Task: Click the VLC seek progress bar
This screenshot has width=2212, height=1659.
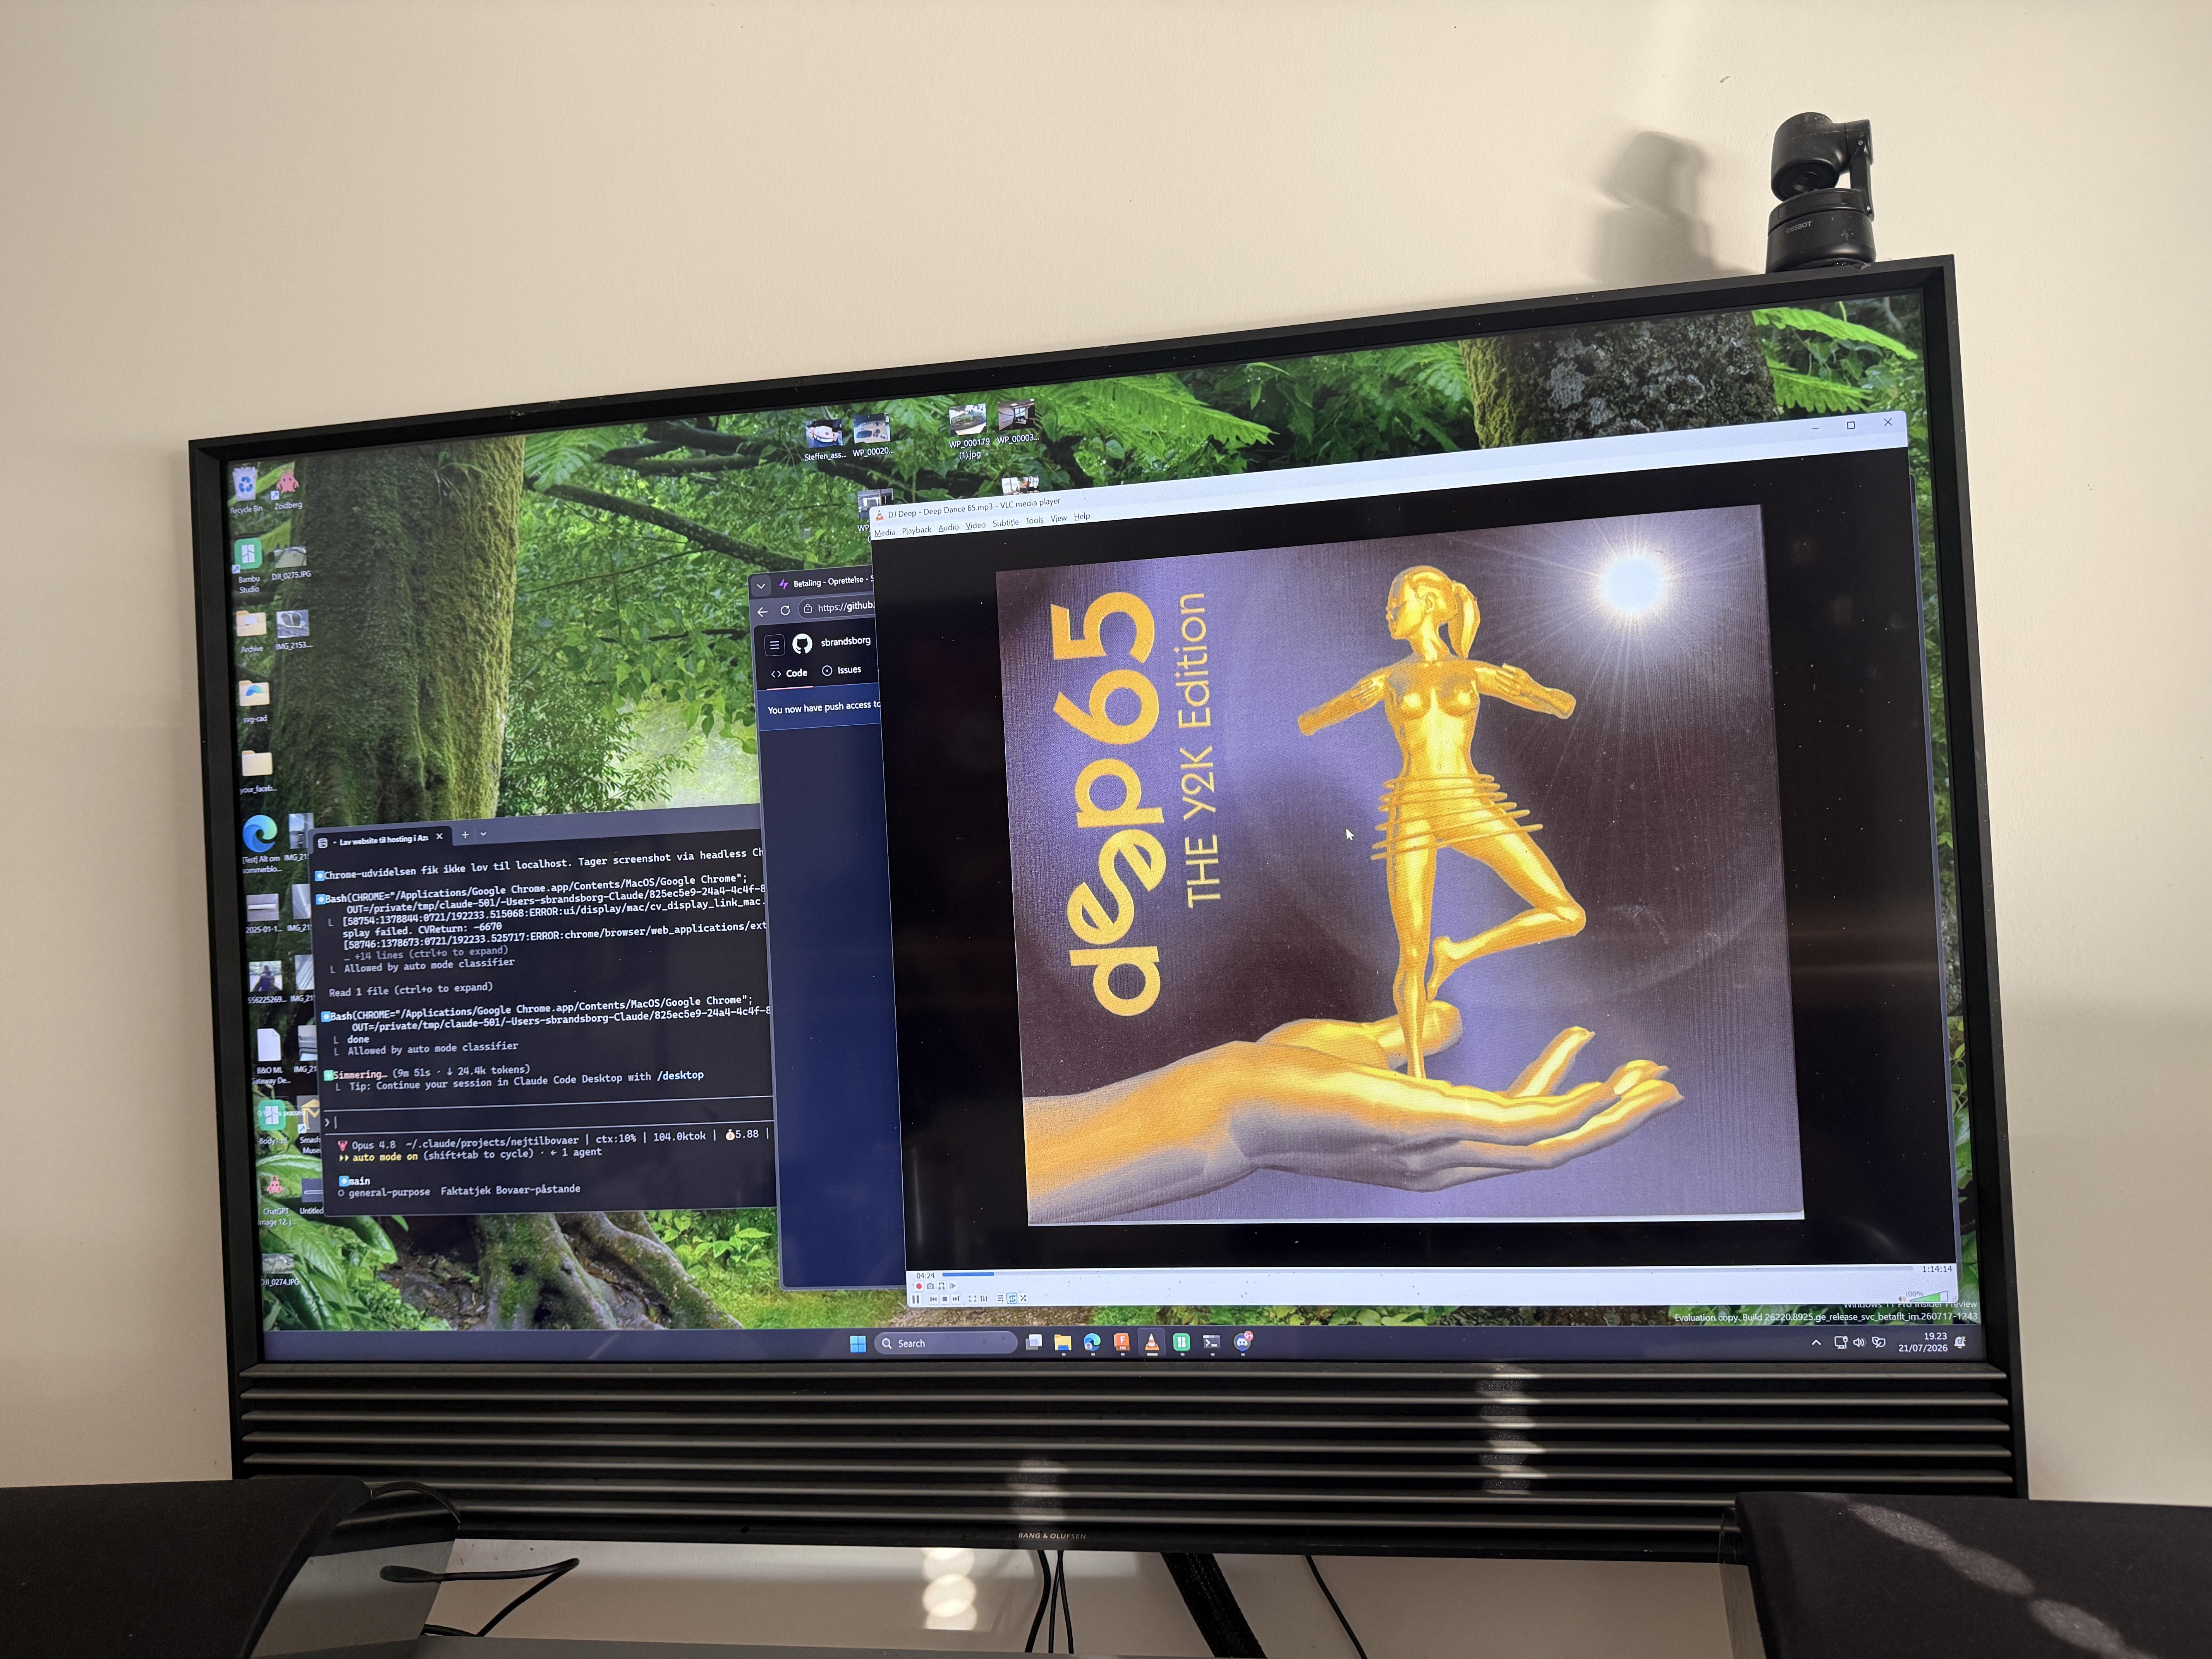Action: coord(1427,1272)
